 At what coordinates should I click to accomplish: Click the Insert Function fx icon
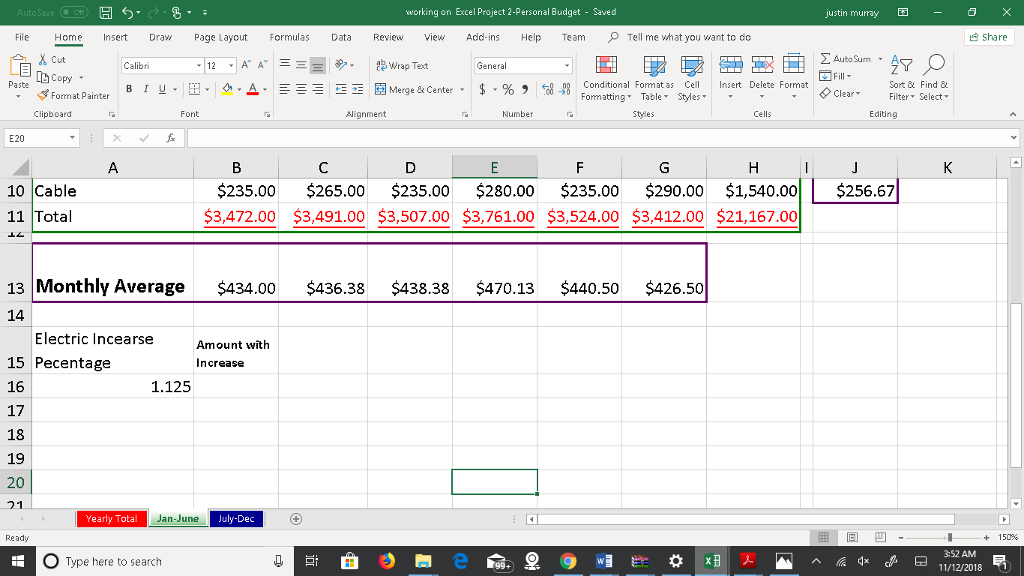click(170, 138)
